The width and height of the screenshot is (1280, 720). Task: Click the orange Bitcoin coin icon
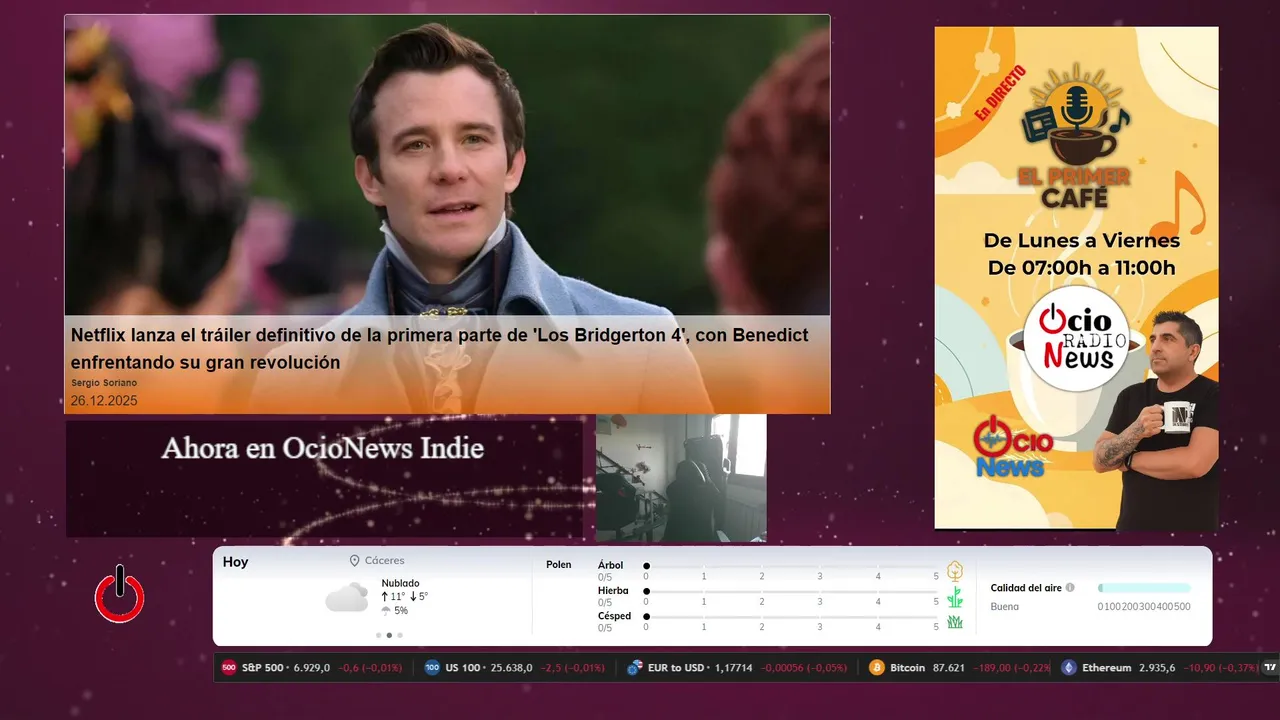point(877,667)
